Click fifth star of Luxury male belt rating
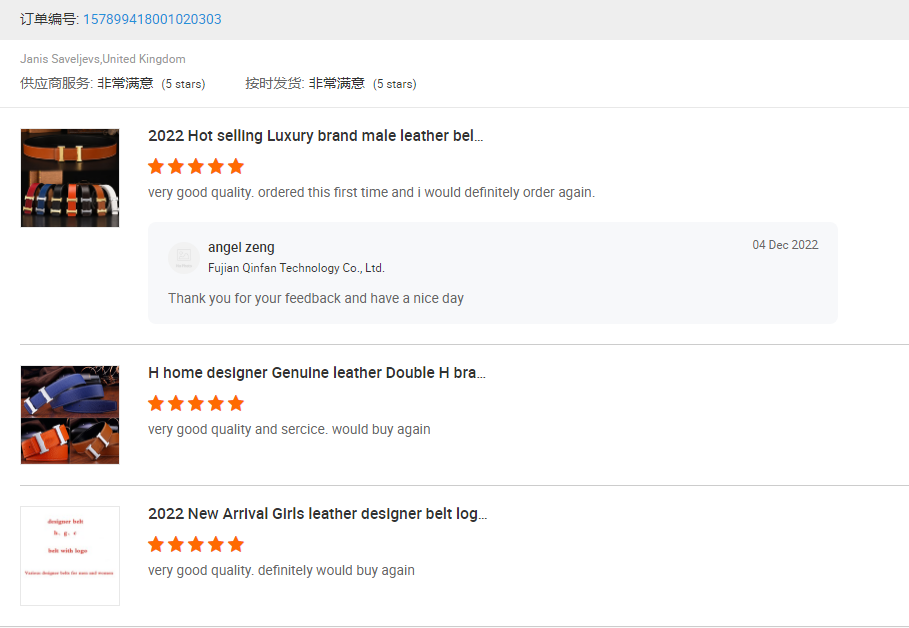This screenshot has height=628, width=909. (236, 166)
